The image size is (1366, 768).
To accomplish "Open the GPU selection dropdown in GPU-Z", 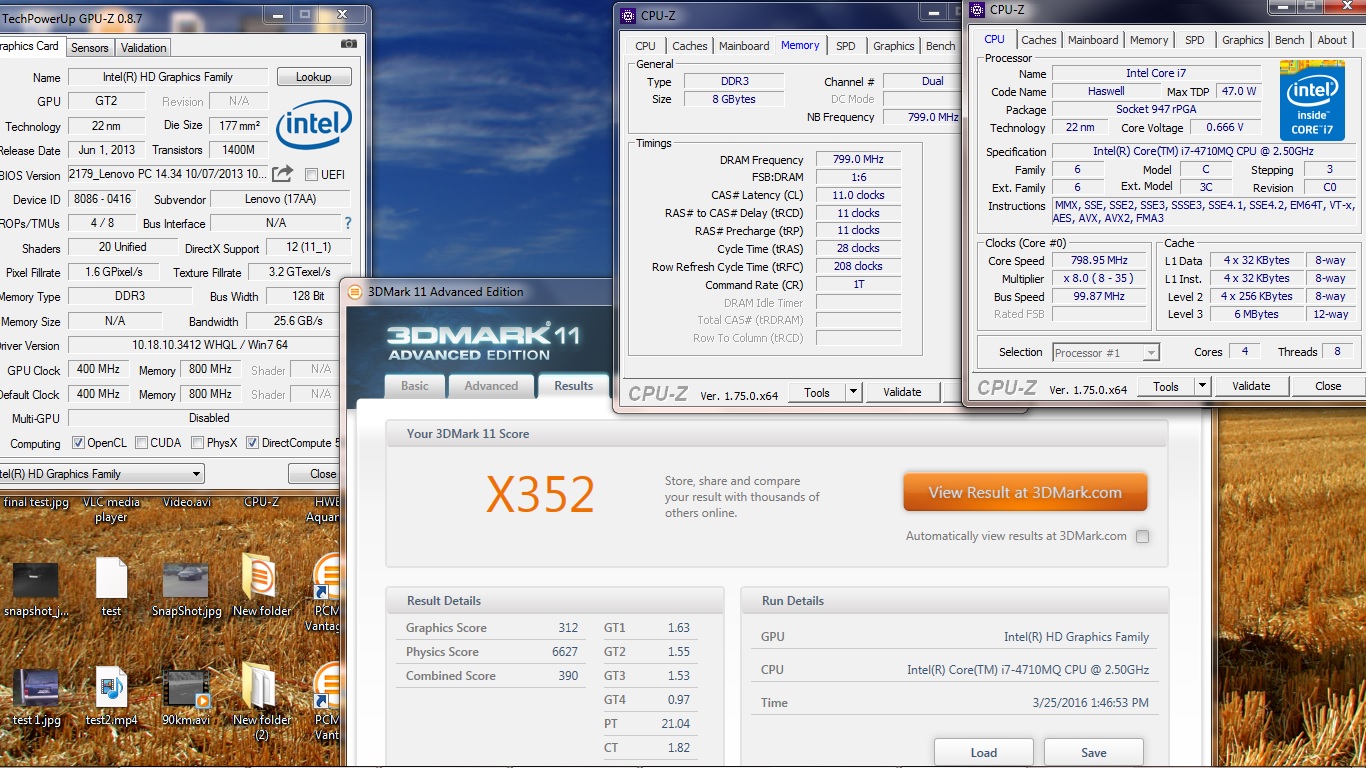I will (101, 474).
